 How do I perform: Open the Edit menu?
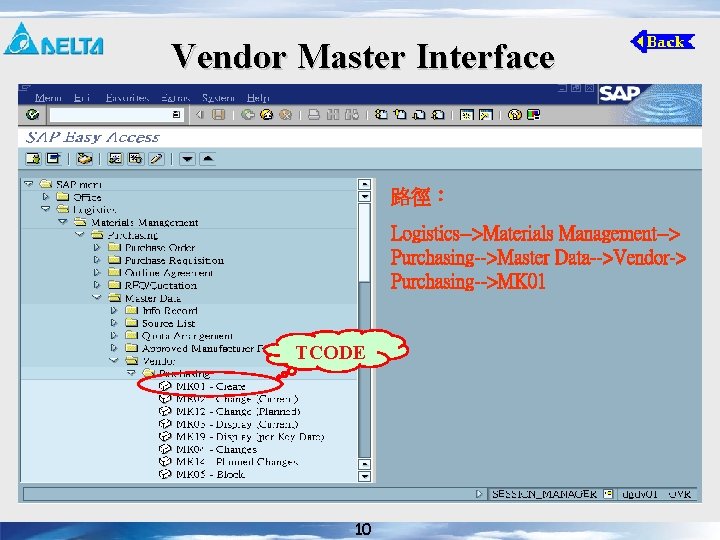coord(82,98)
